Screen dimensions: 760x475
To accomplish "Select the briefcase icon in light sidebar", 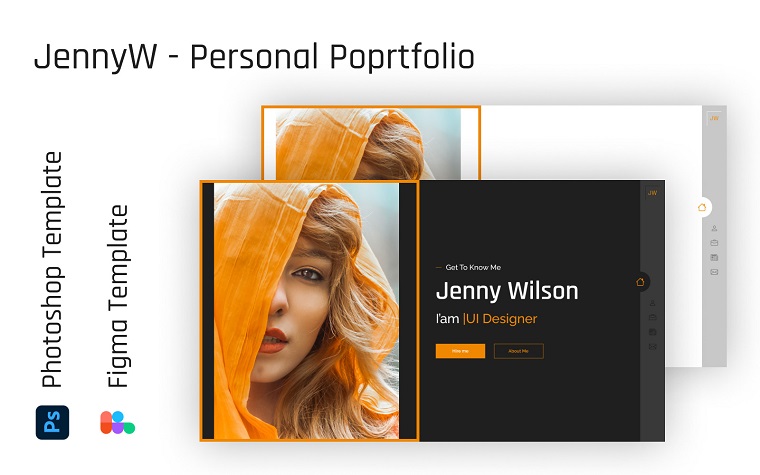I will [714, 243].
